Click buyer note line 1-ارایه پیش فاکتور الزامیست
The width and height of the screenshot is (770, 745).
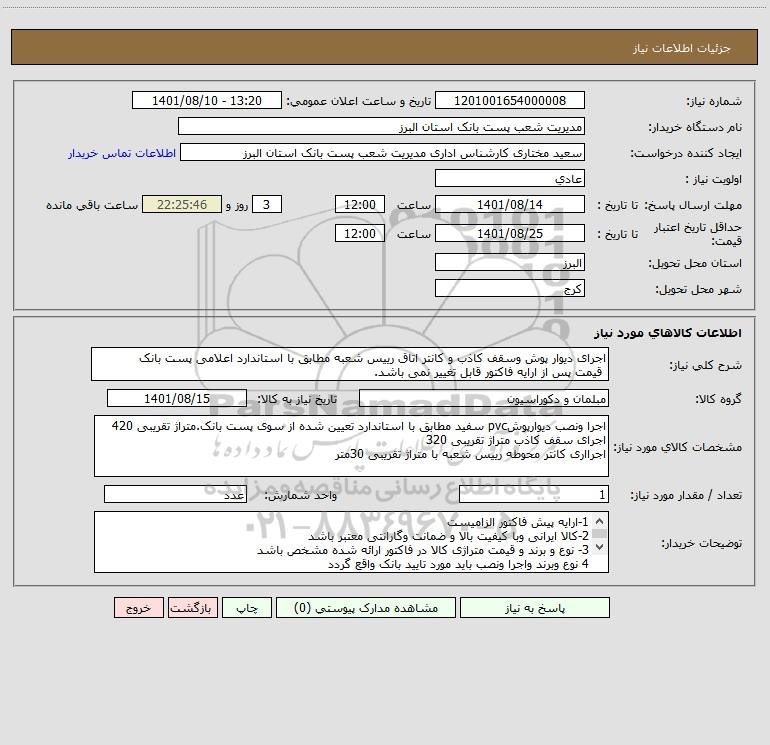coord(517,522)
